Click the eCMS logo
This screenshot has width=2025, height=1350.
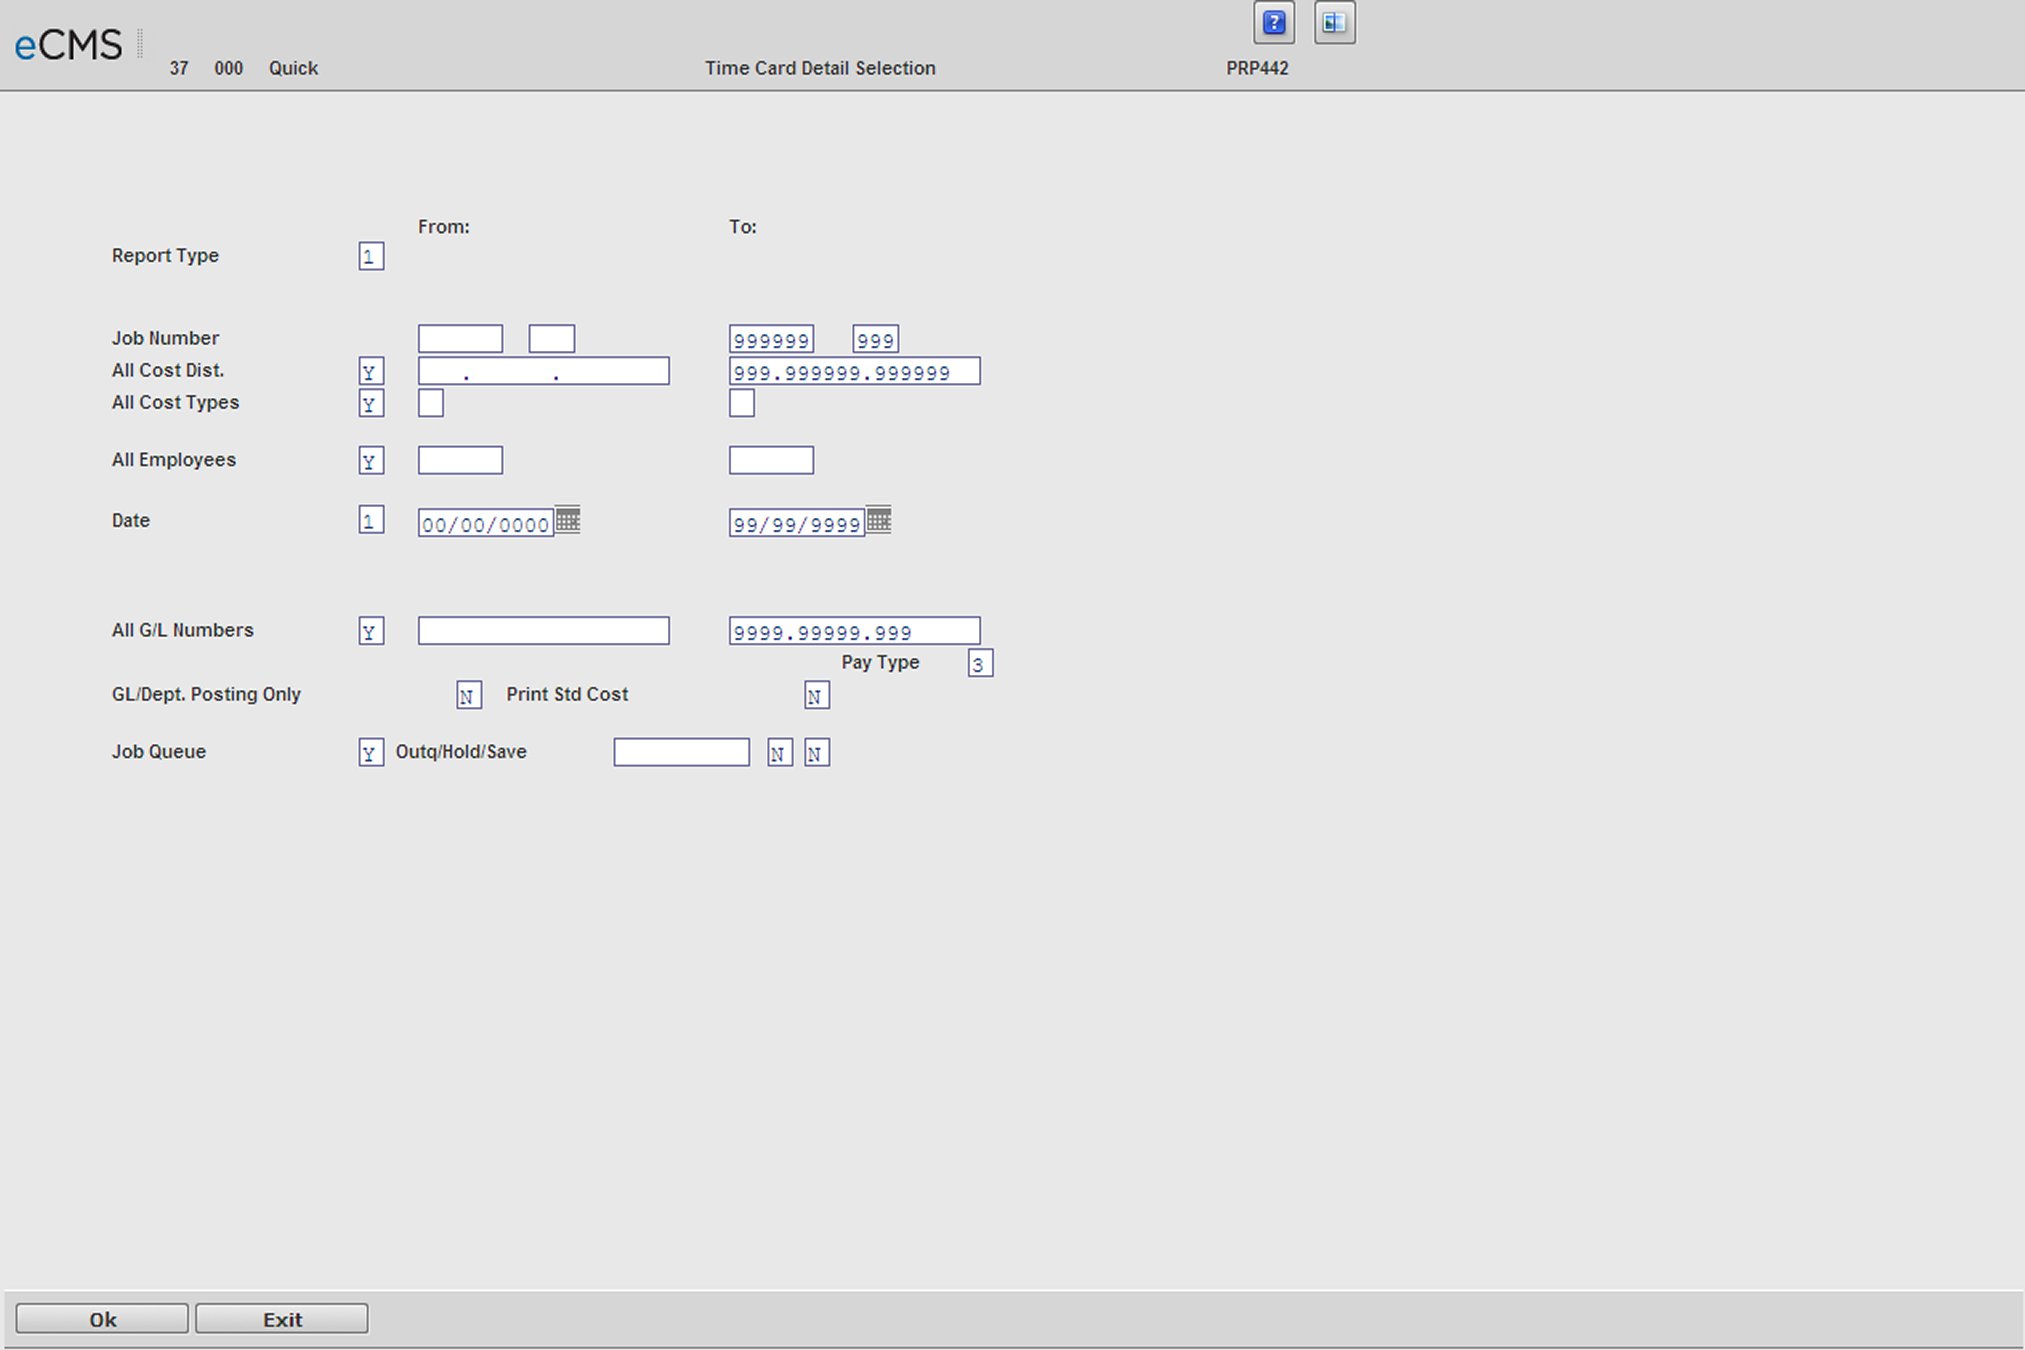pyautogui.click(x=68, y=46)
